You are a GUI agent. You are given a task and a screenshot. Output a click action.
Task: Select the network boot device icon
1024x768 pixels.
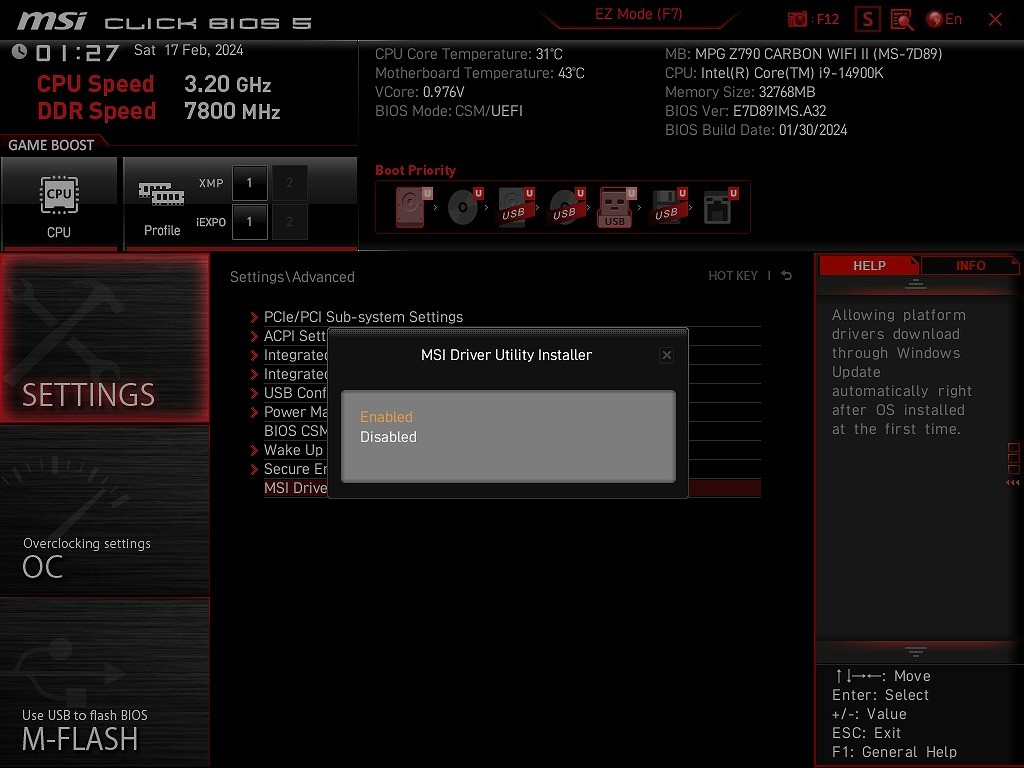720,207
